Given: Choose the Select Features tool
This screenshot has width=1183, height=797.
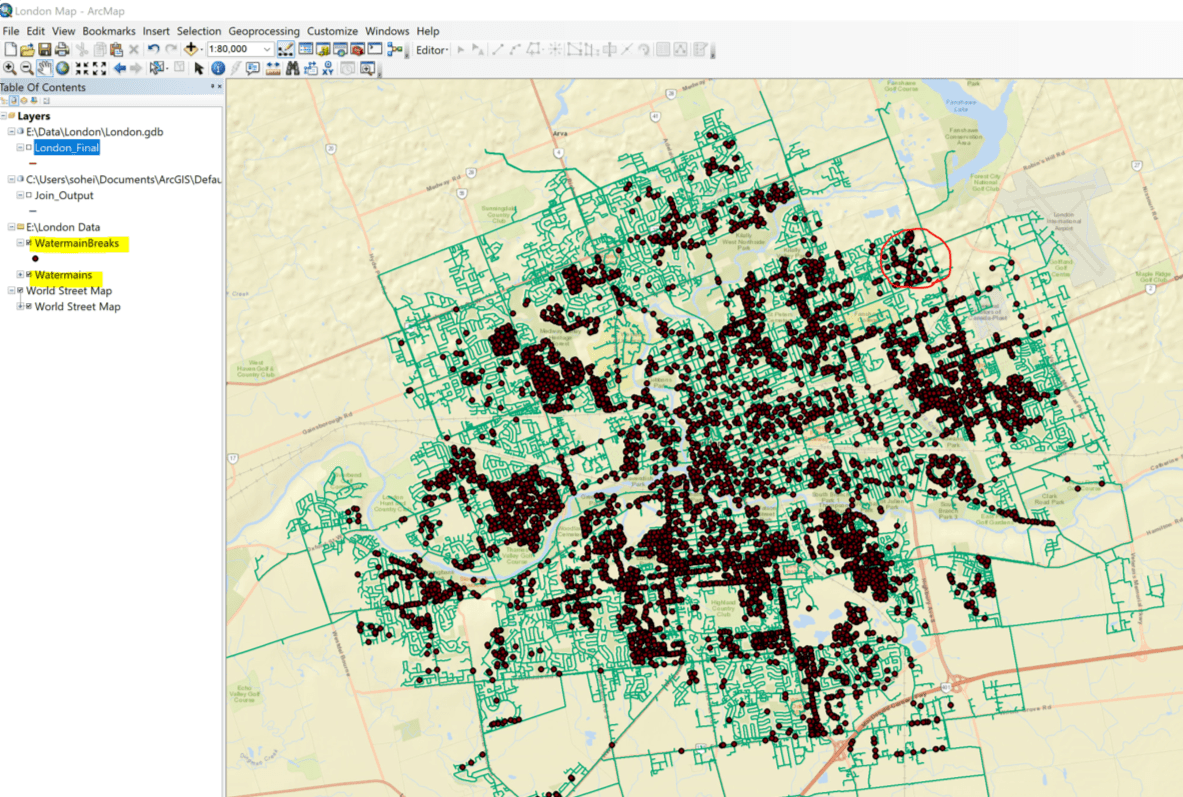Looking at the screenshot, I should click(157, 69).
